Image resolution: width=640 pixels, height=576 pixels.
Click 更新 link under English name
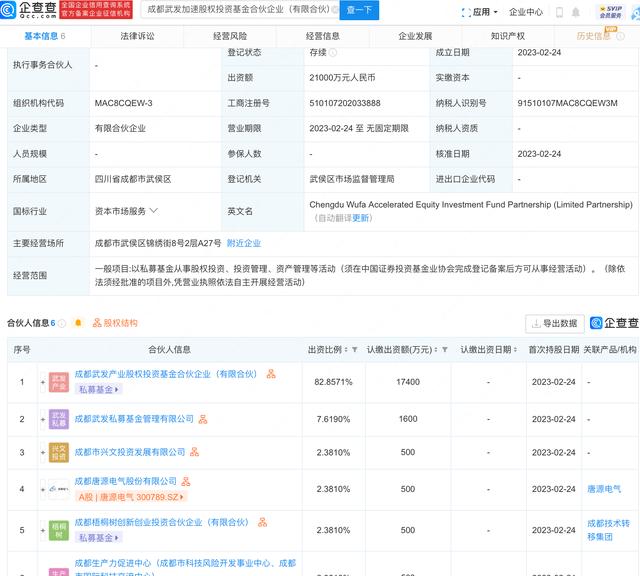(360, 218)
